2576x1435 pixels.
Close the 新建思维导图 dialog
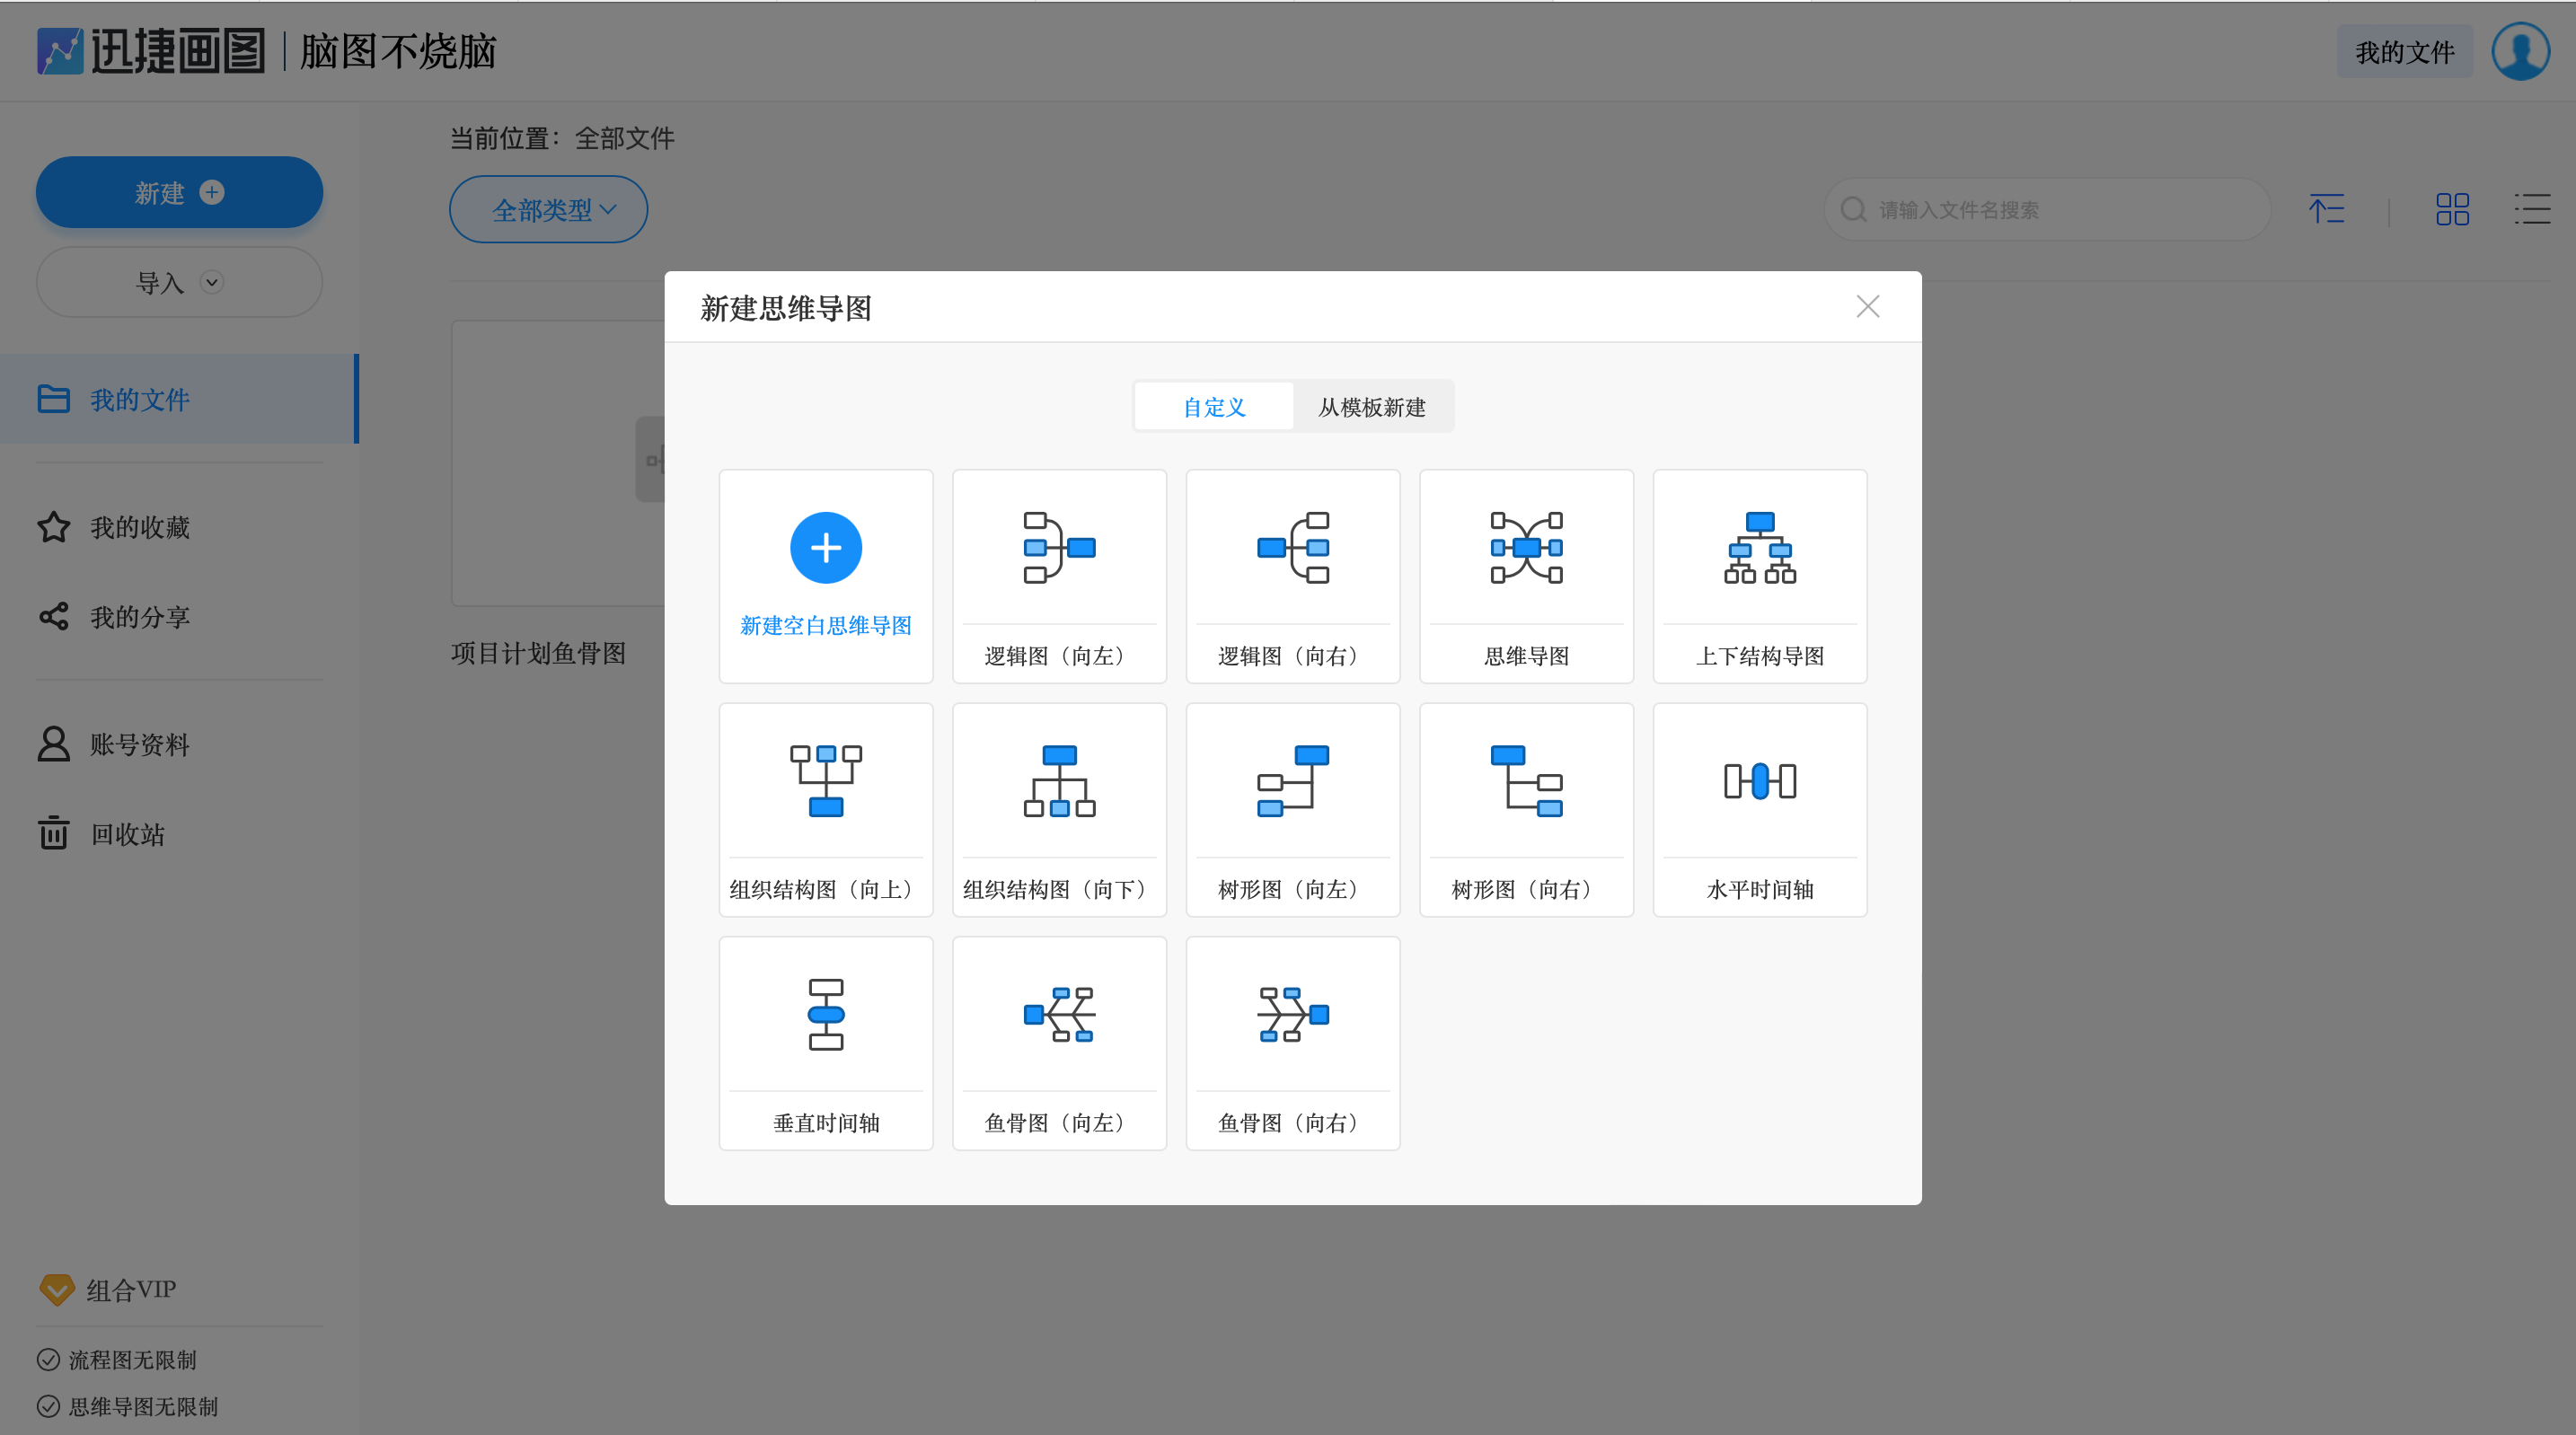[x=1867, y=307]
